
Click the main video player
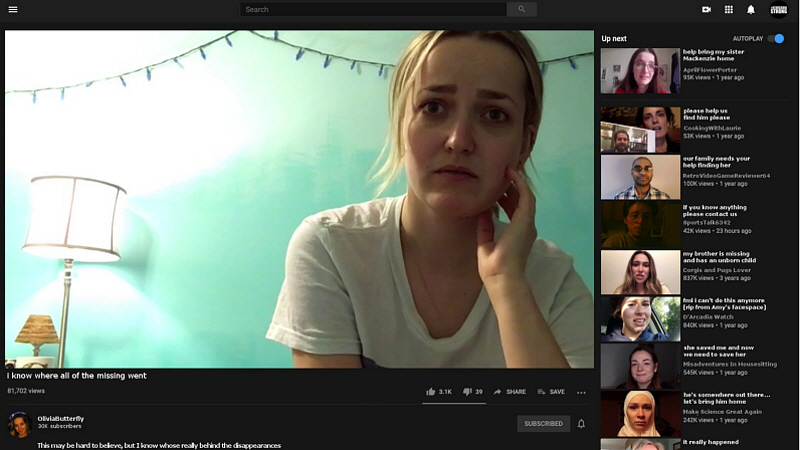pos(299,199)
